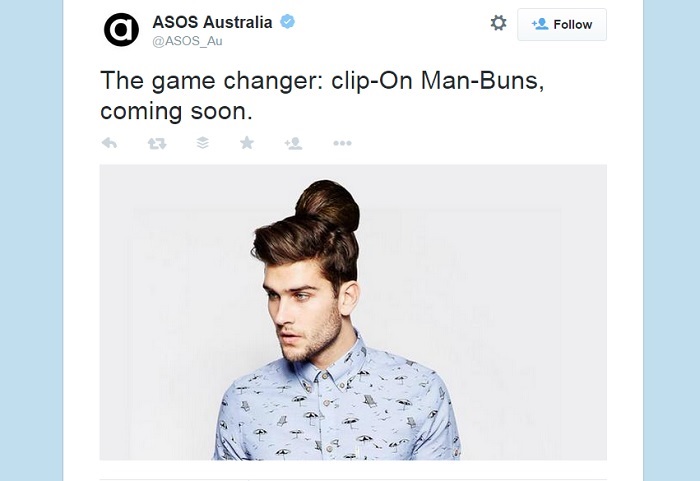Open the ASOS Australia profile name link

212,22
